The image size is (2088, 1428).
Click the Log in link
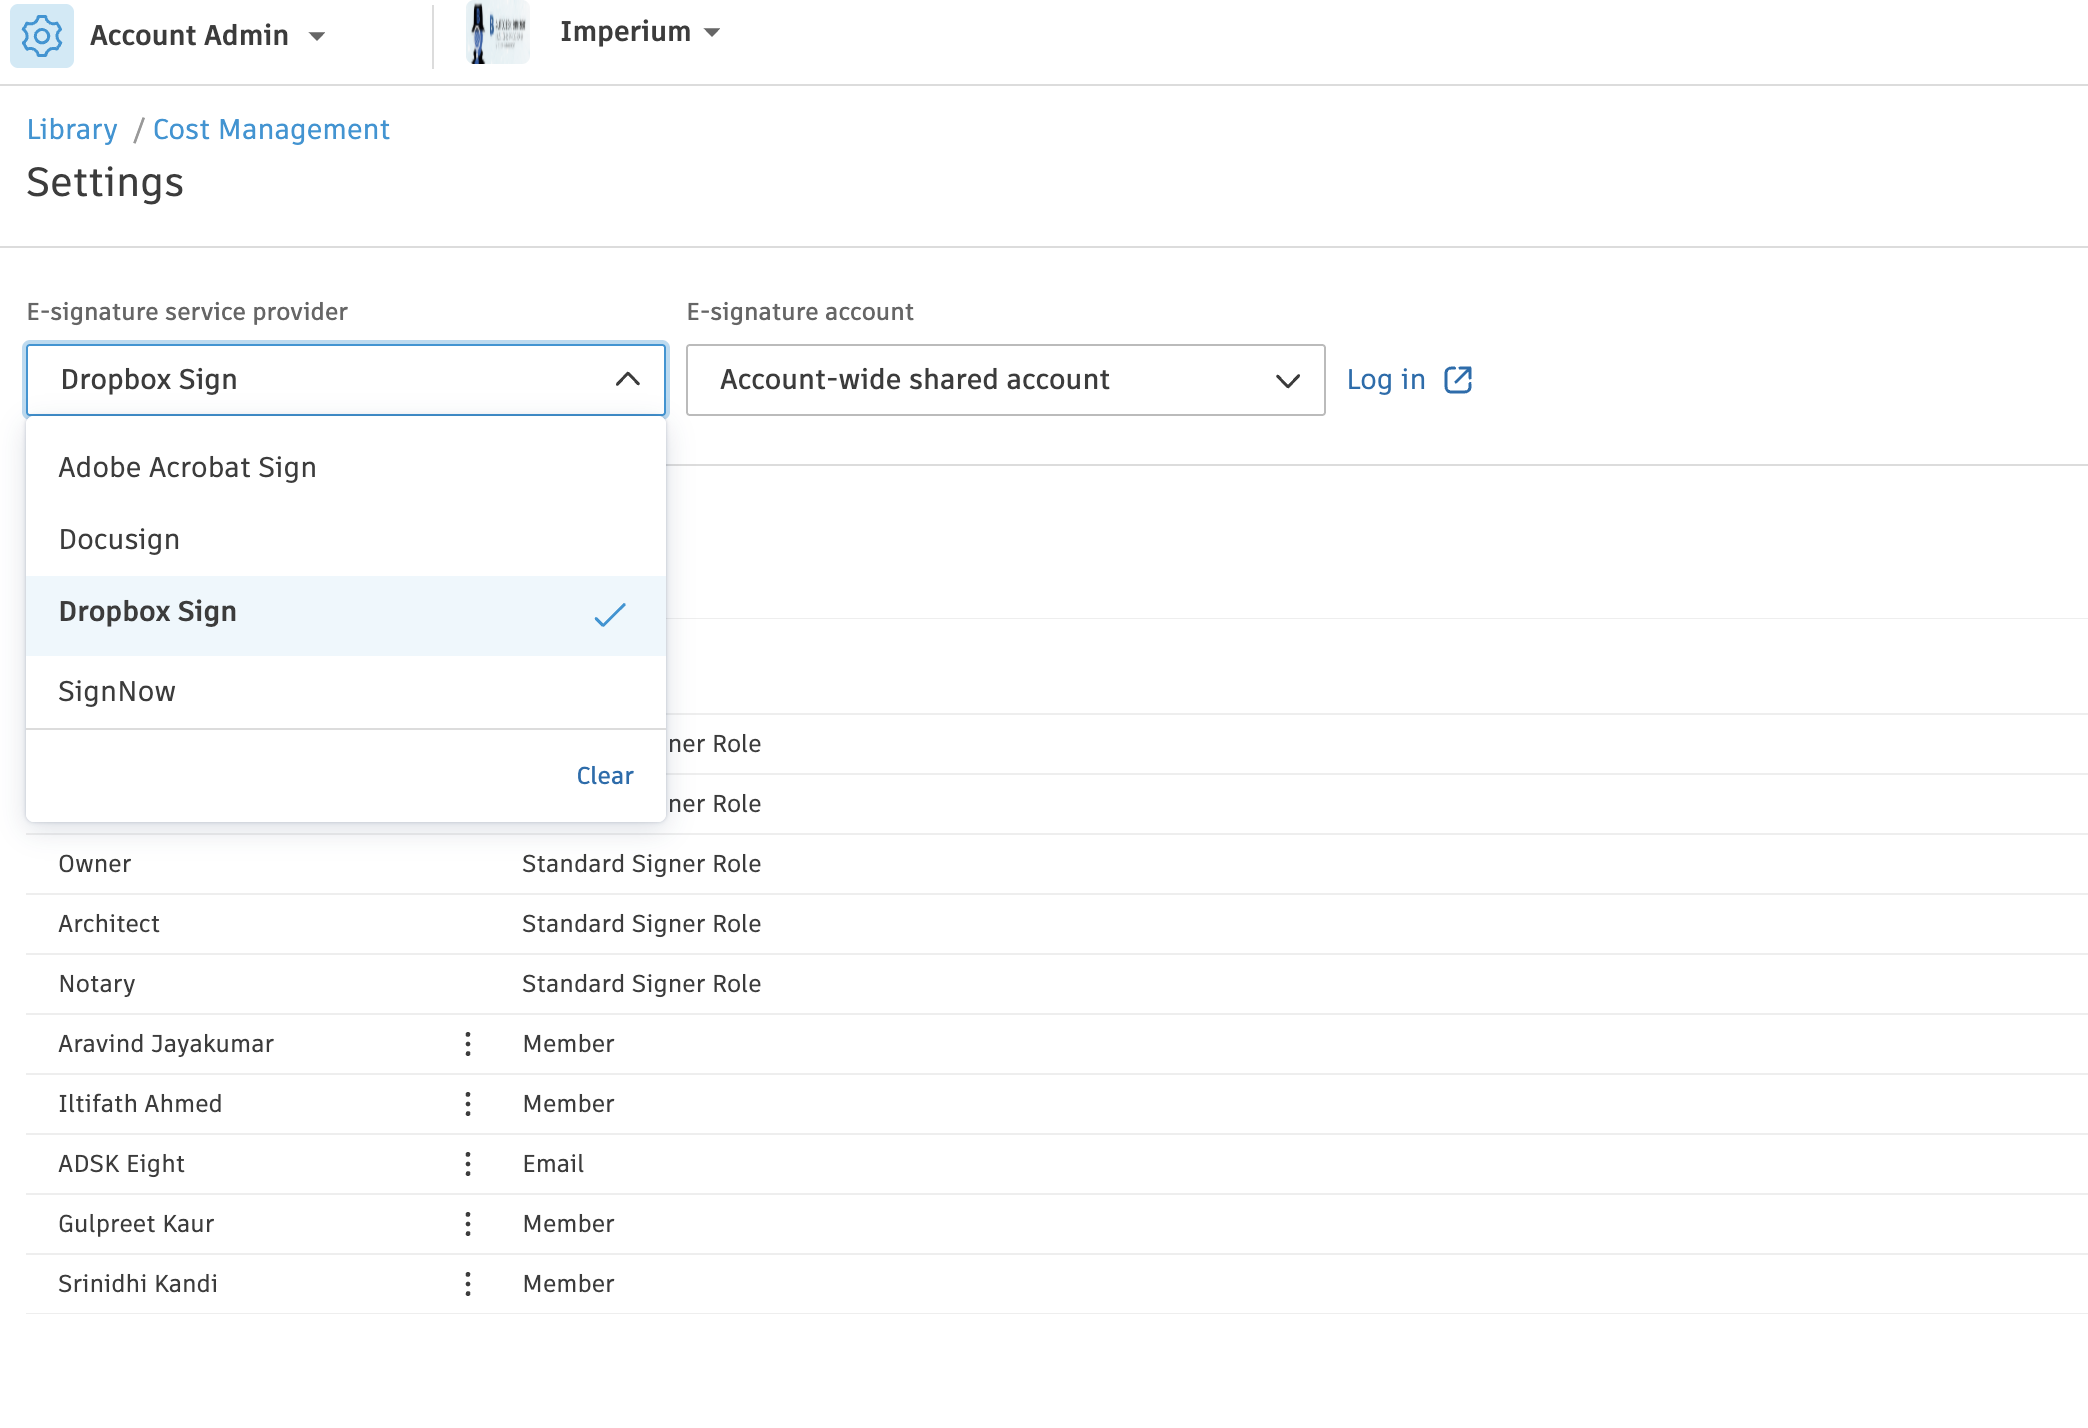(x=1385, y=380)
